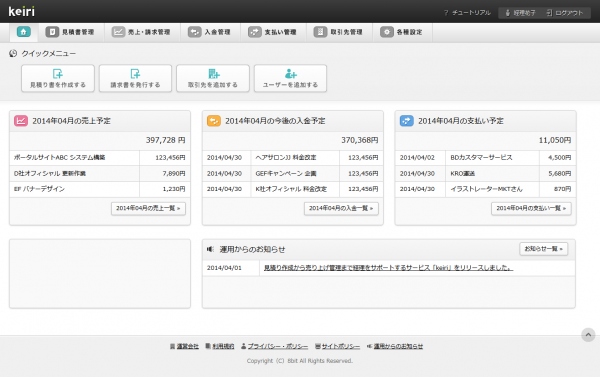Viewport: 600px width, 377px height.
Task: Select row D社オフィシャル 更新作業
Action: click(100, 173)
